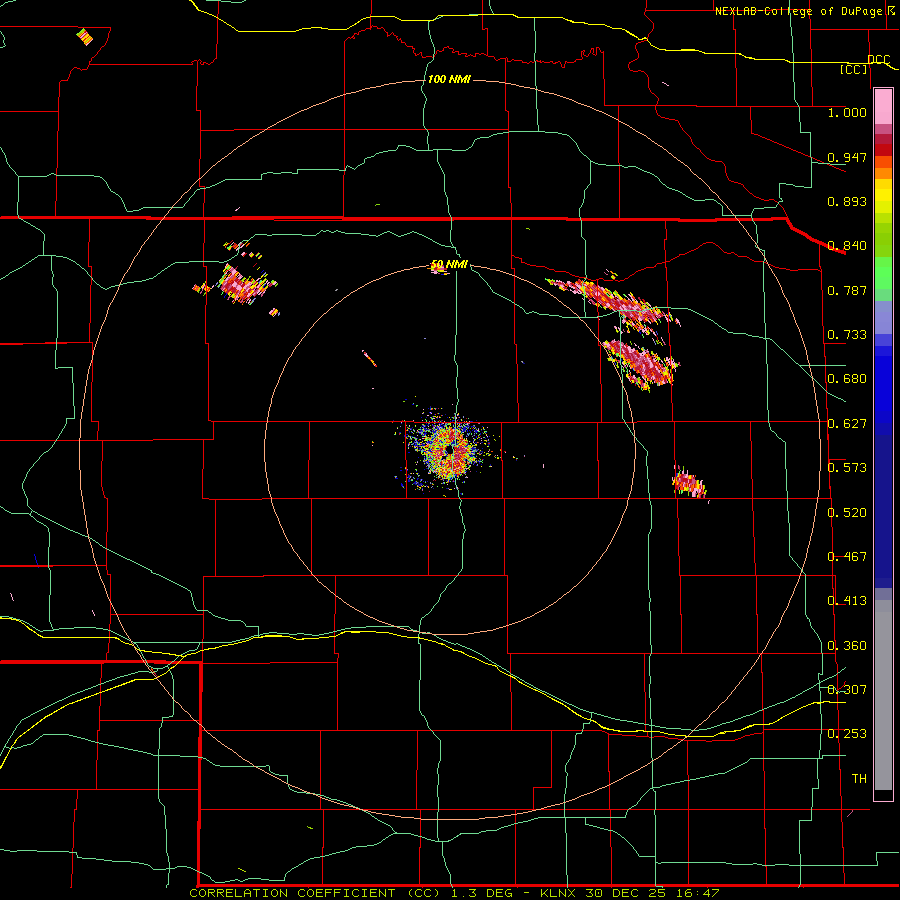Click the radar site center inside ground clutter
Image resolution: width=900 pixels, height=900 pixels.
[449, 451]
